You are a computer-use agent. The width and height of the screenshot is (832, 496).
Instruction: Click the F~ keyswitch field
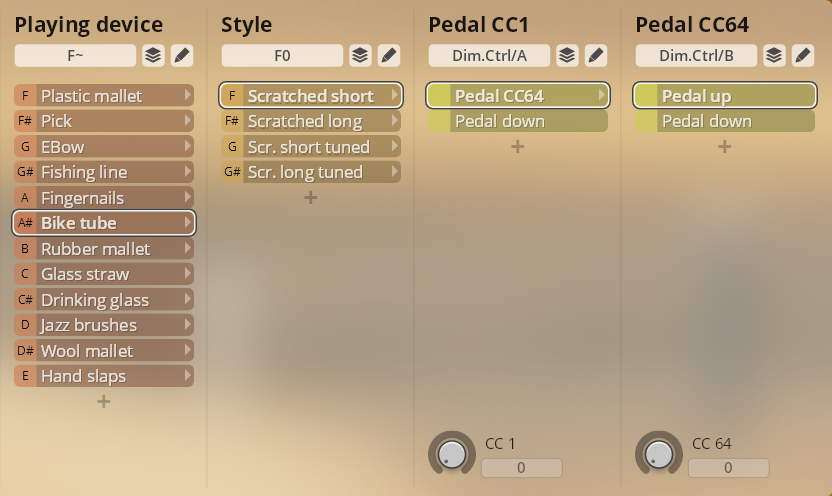pyautogui.click(x=75, y=56)
